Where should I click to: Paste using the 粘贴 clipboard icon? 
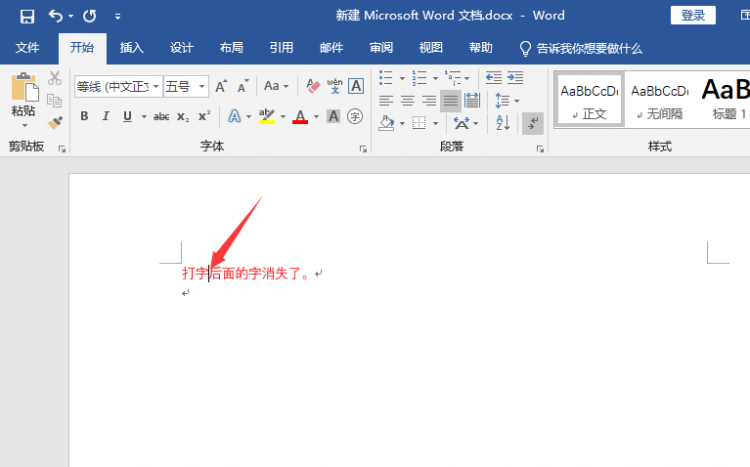(x=24, y=87)
